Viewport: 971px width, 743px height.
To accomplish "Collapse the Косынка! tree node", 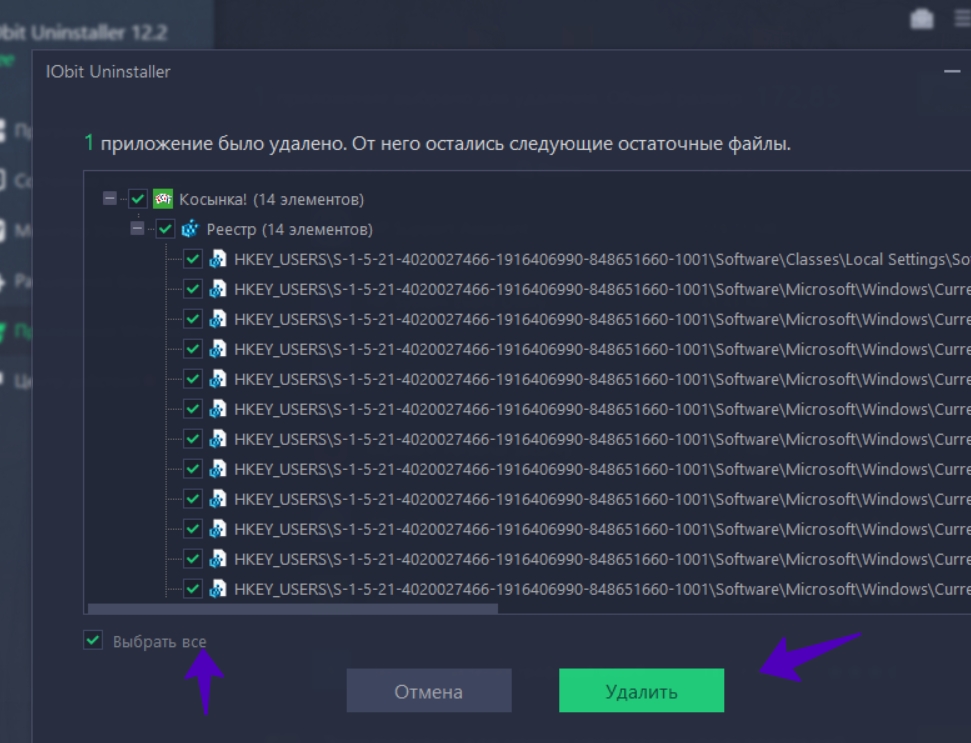I will [110, 199].
